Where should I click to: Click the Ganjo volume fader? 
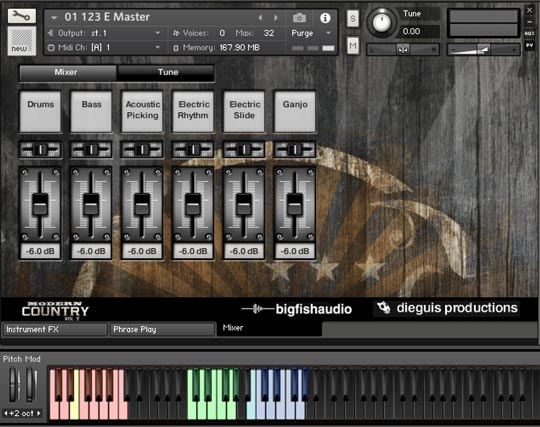(295, 204)
